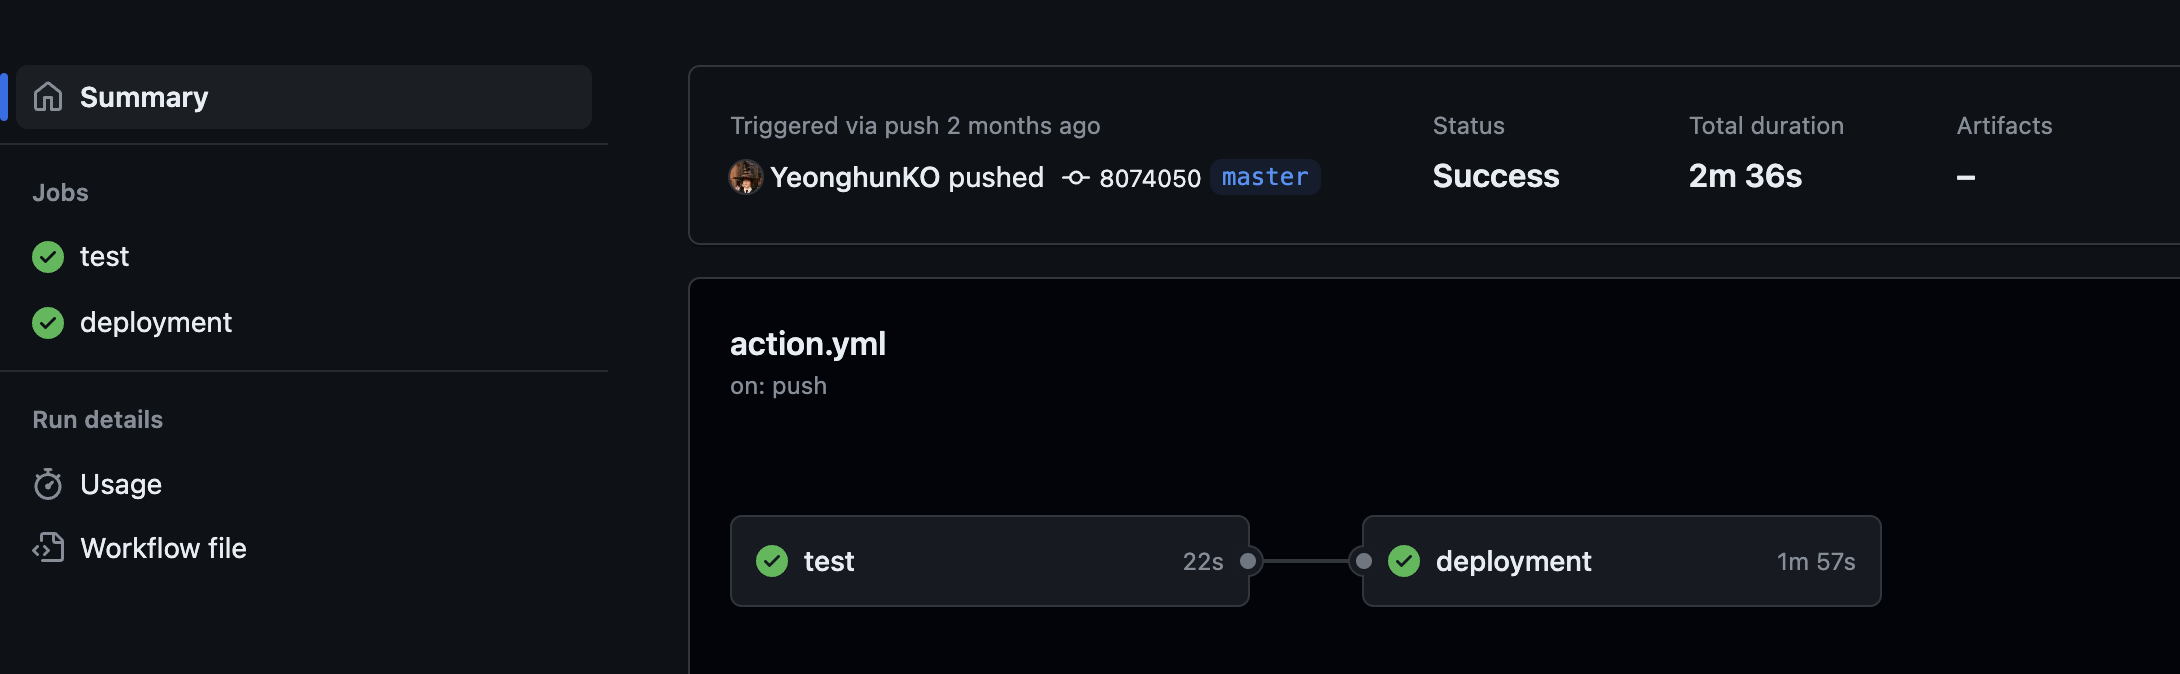Viewport: 2180px width, 674px height.
Task: Click the master branch label
Action: click(x=1265, y=177)
